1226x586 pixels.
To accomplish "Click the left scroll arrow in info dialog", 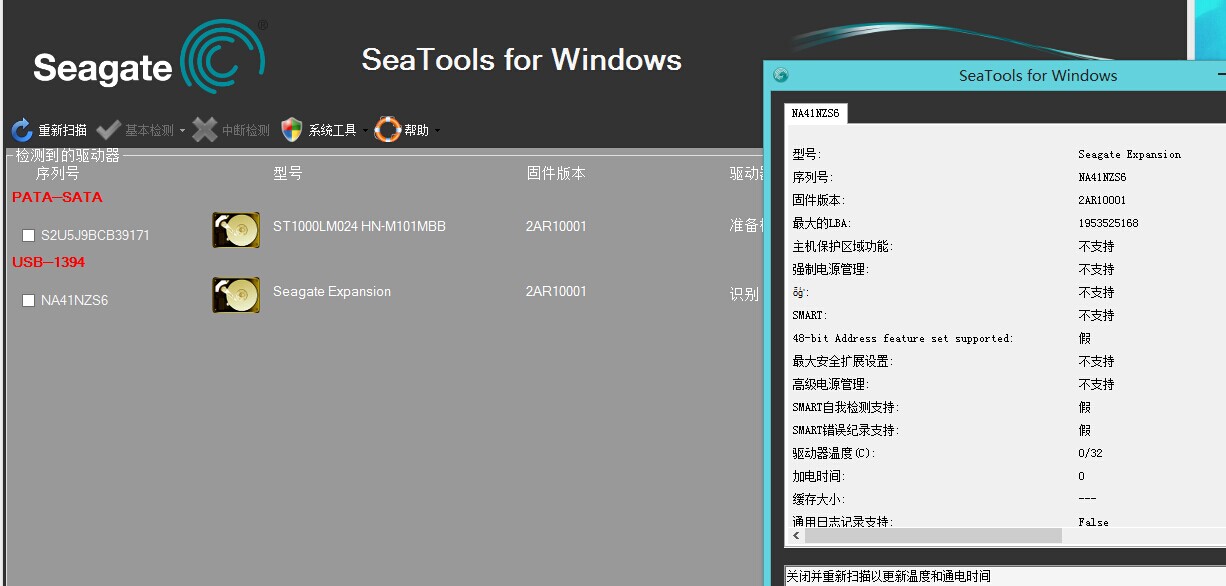I will [796, 536].
